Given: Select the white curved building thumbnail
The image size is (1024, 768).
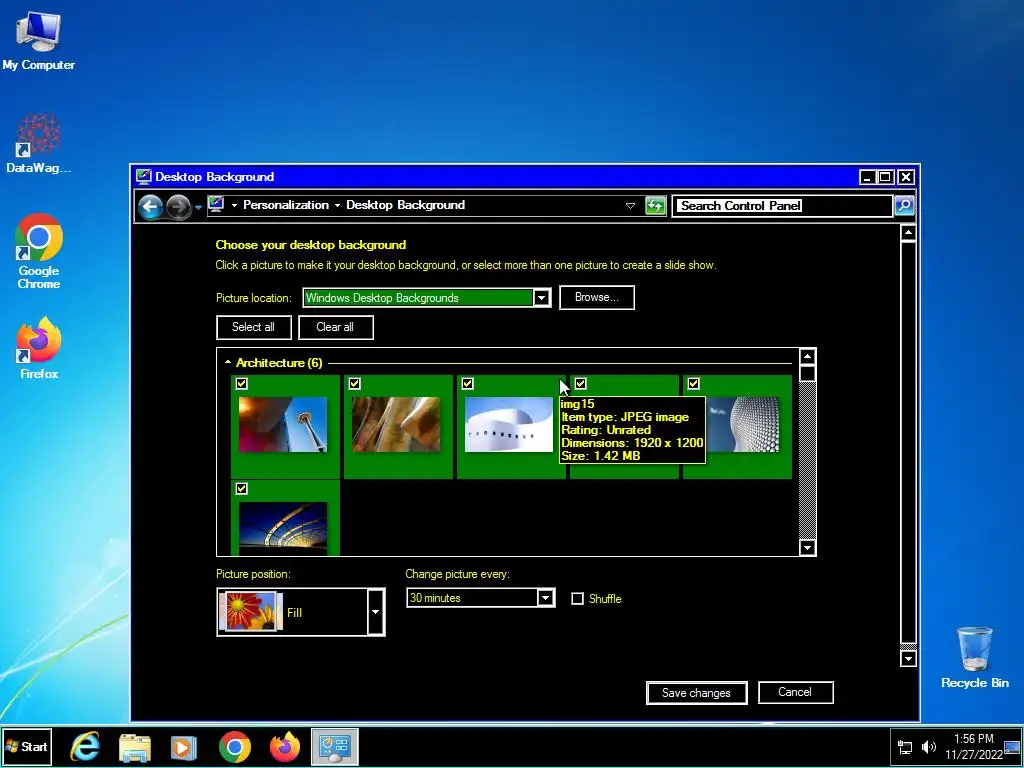Looking at the screenshot, I should click(509, 424).
